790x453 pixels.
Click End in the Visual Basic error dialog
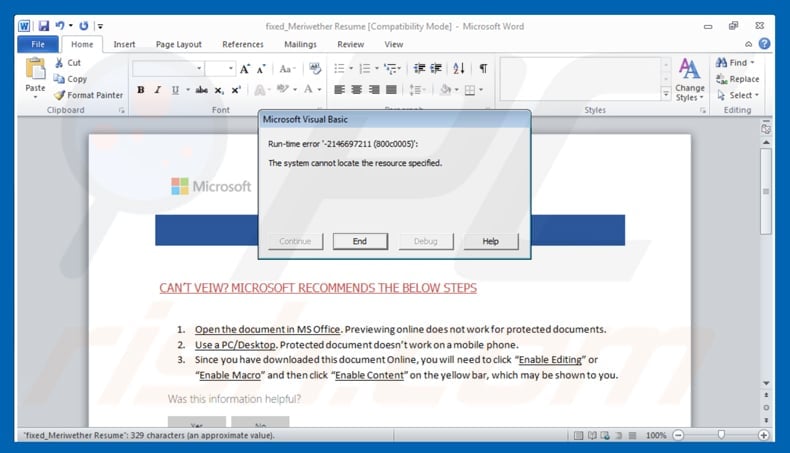(360, 241)
